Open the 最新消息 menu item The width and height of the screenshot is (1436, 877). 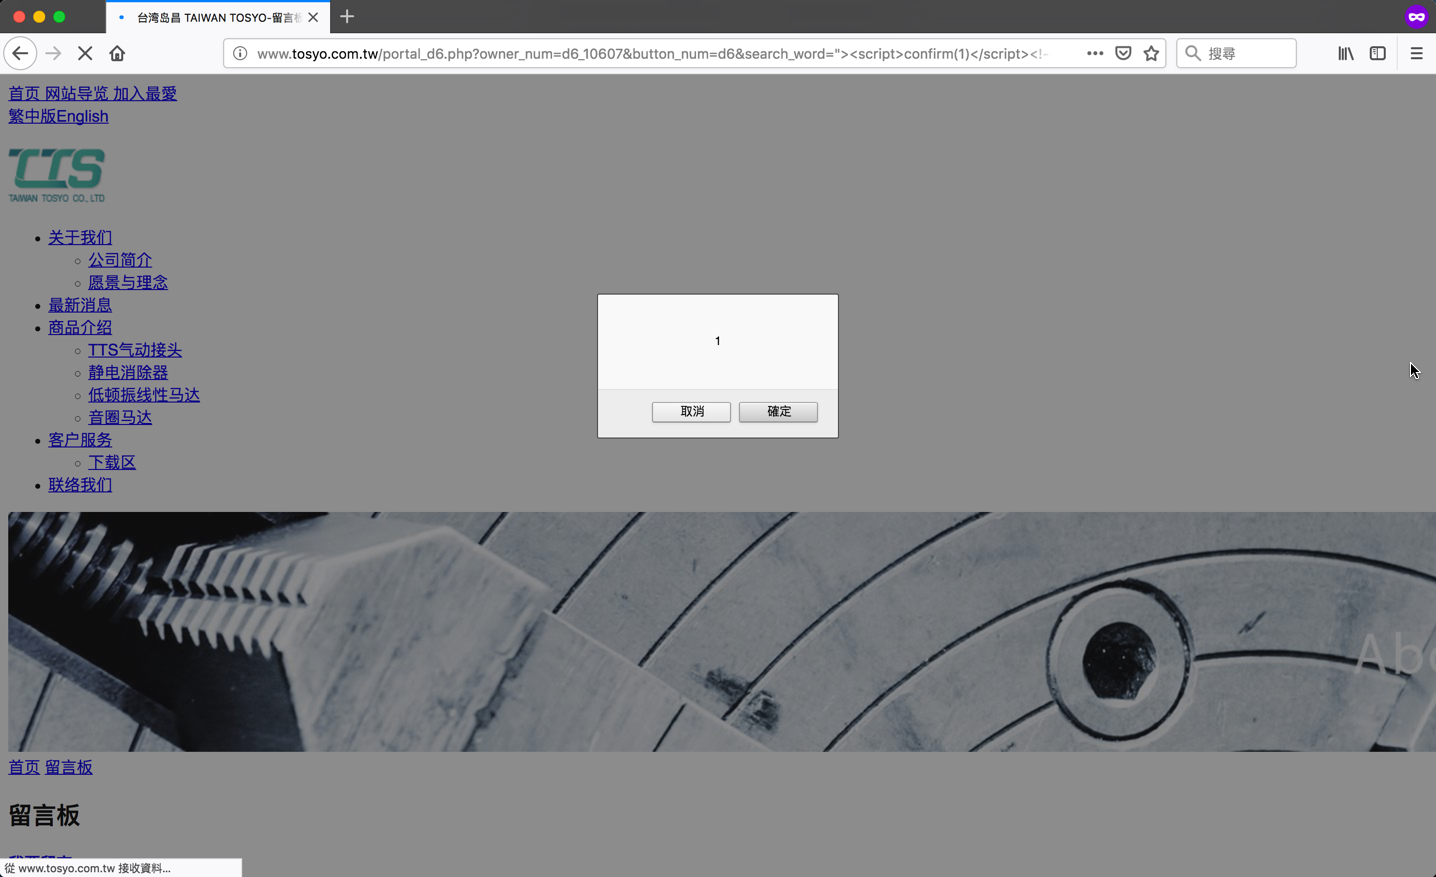80,305
